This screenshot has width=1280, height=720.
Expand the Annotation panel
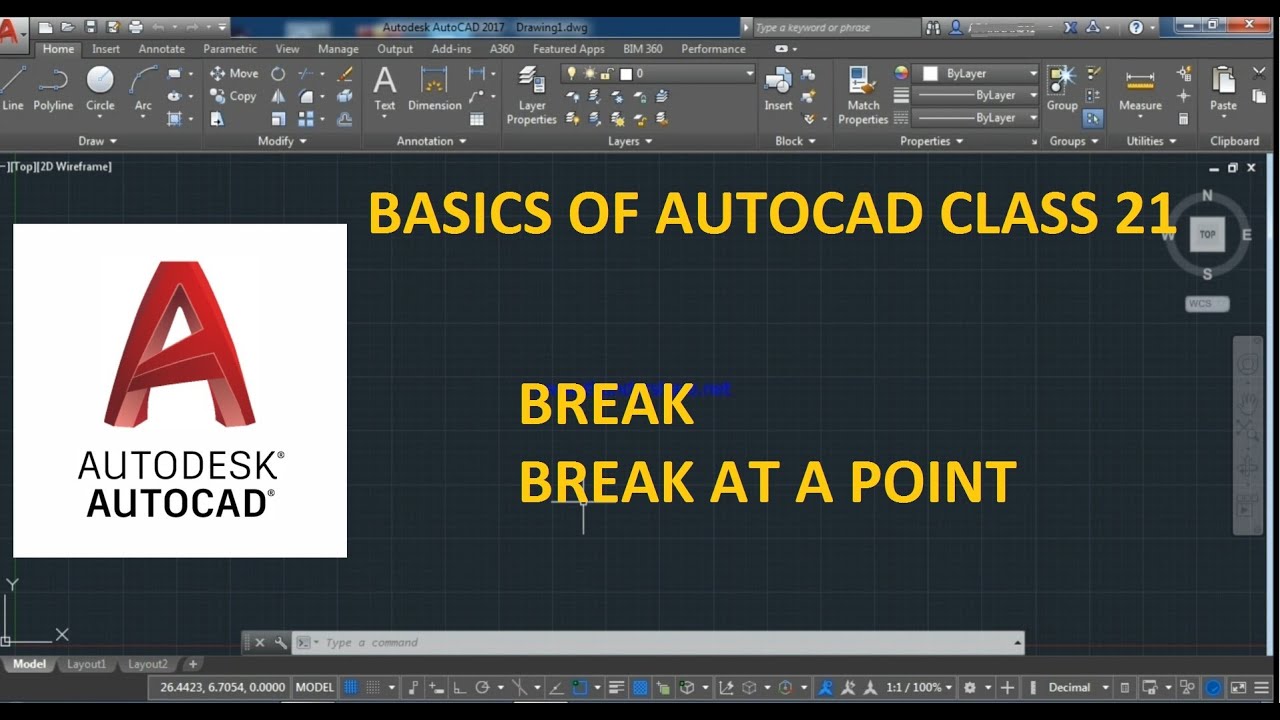431,141
